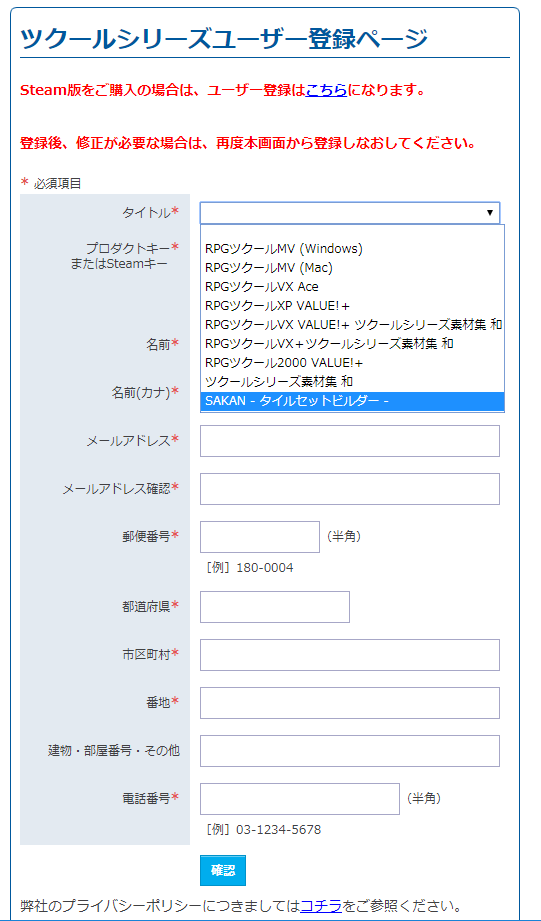This screenshot has height=921, width=541.
Task: Click the (半角) note beside 電話番号
Action: pos(424,798)
